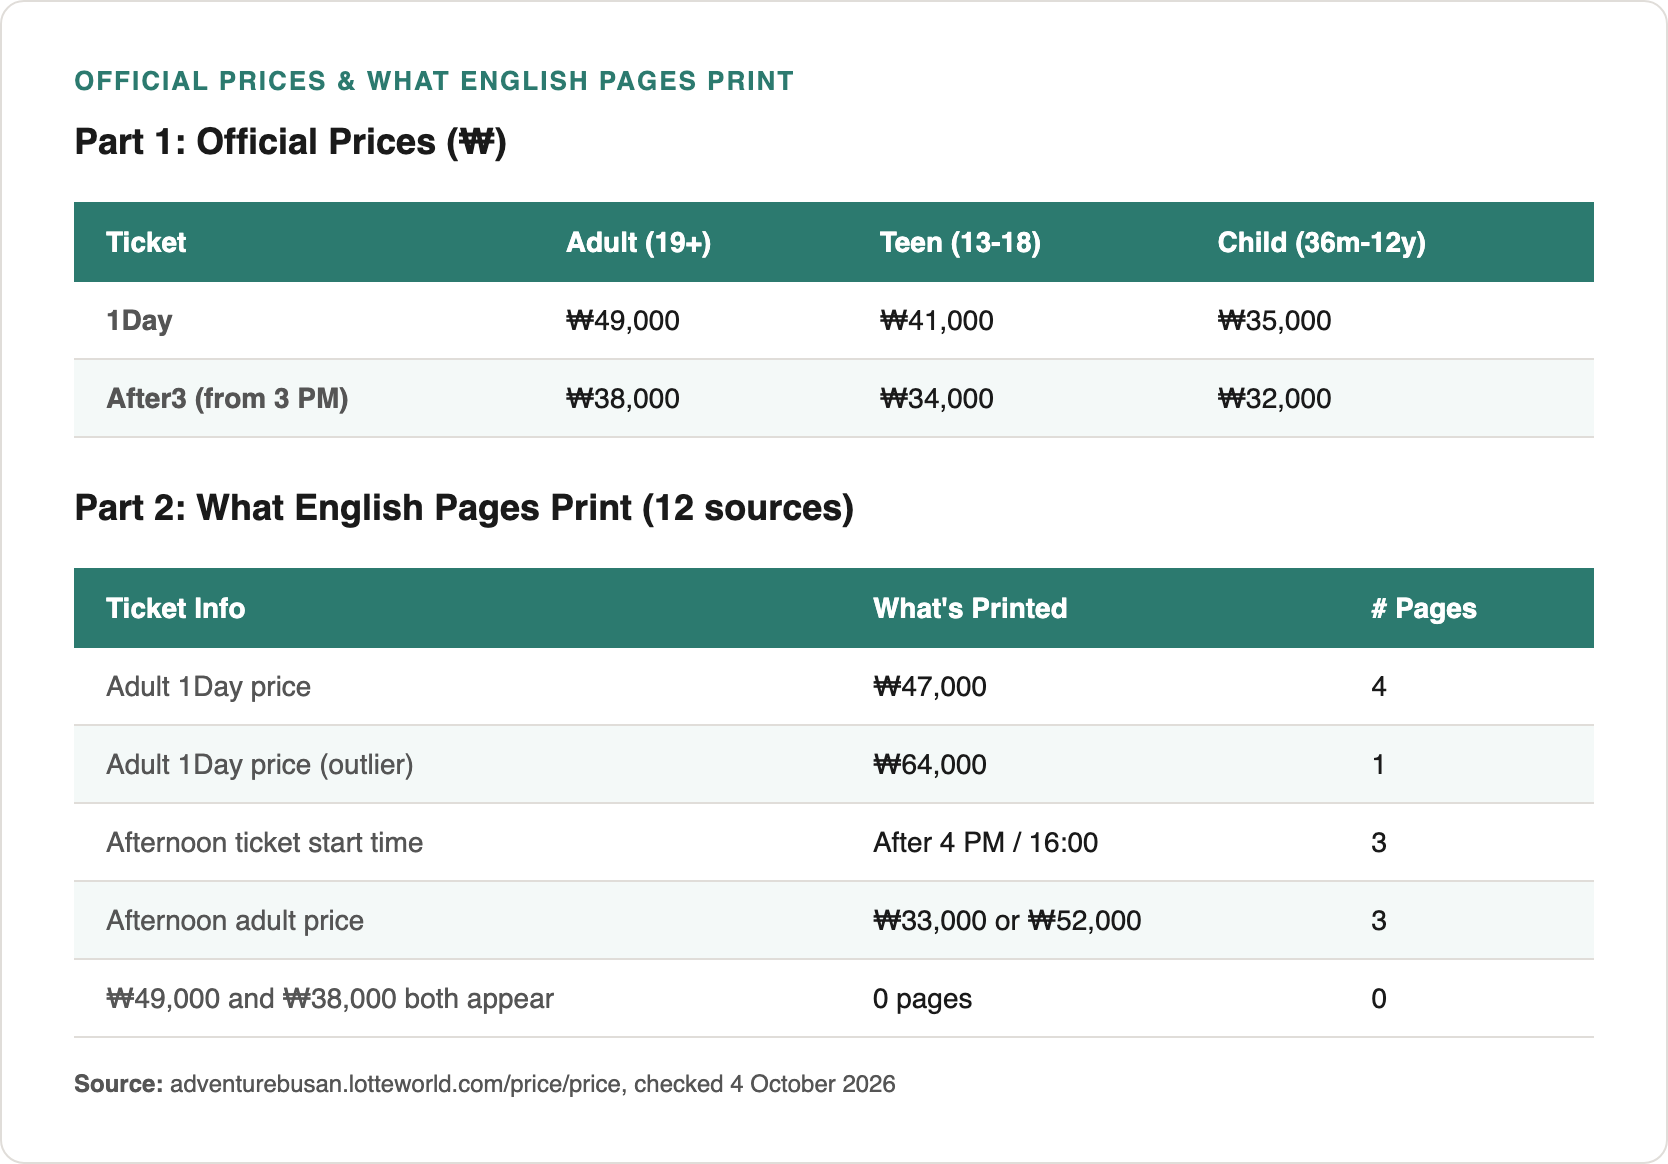The width and height of the screenshot is (1668, 1164).
Task: Click the 'Adult (19+)' column header
Action: click(x=638, y=242)
